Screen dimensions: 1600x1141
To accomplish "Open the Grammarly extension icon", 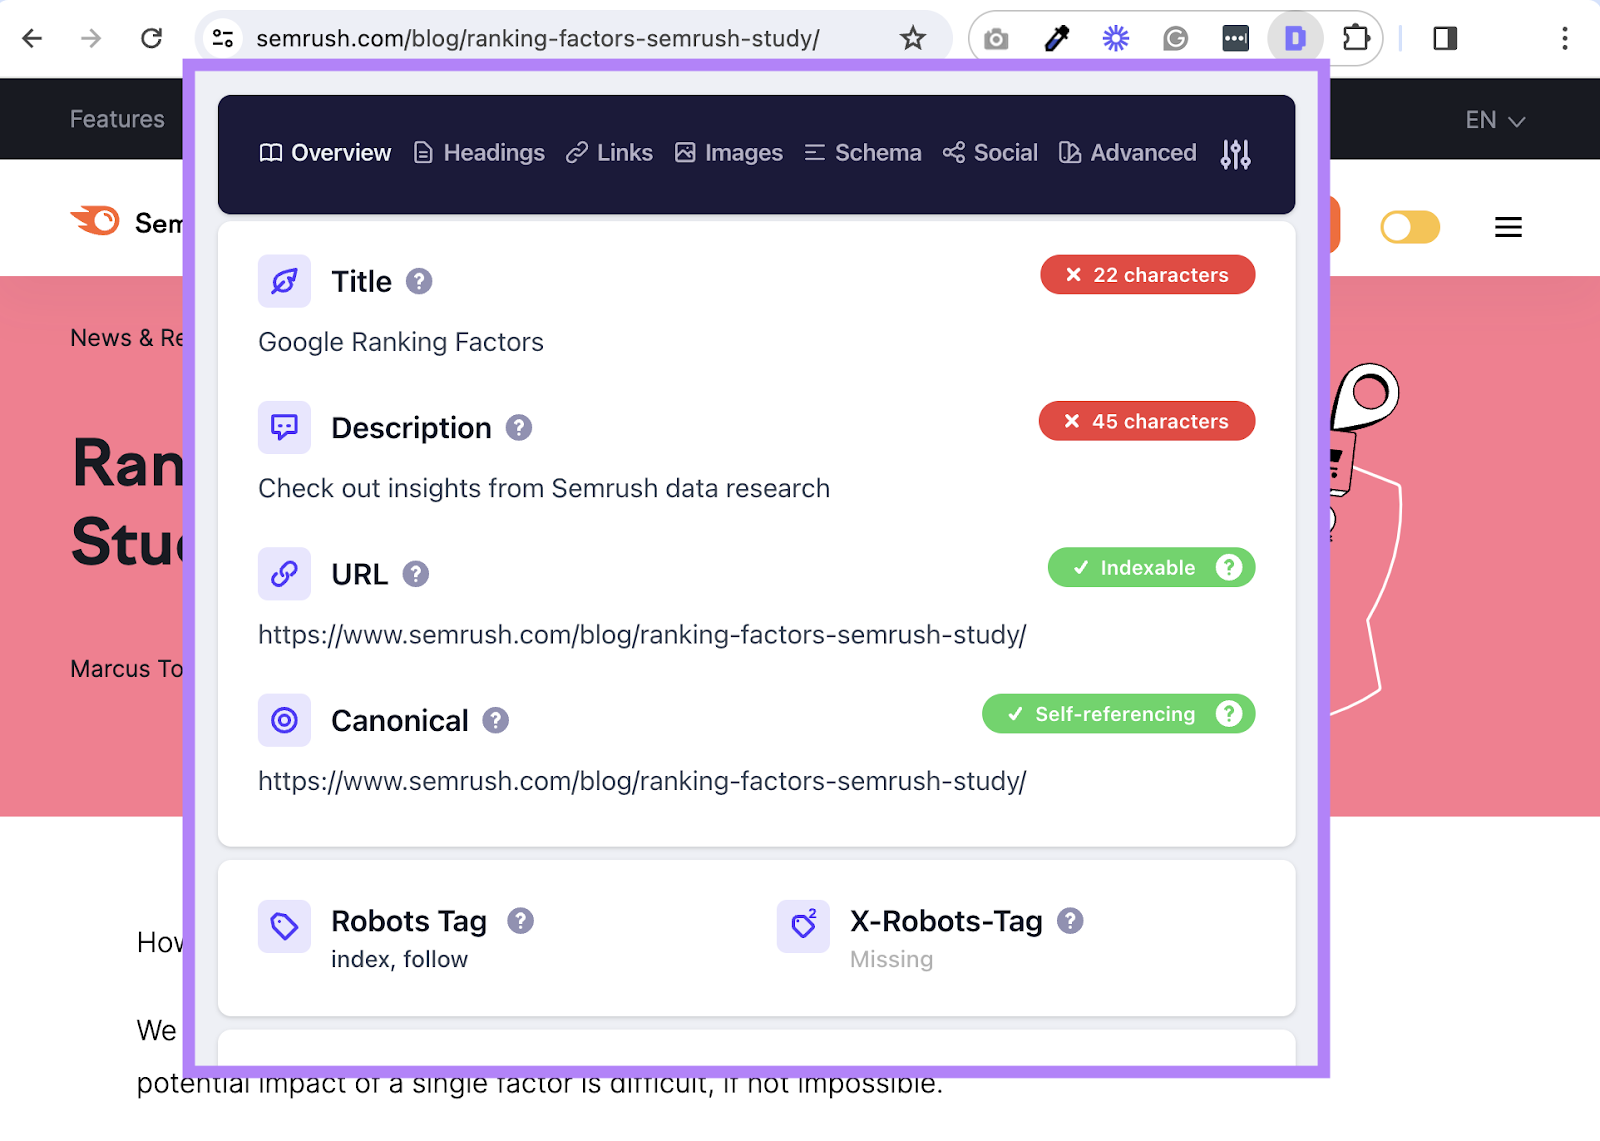I will [x=1175, y=38].
